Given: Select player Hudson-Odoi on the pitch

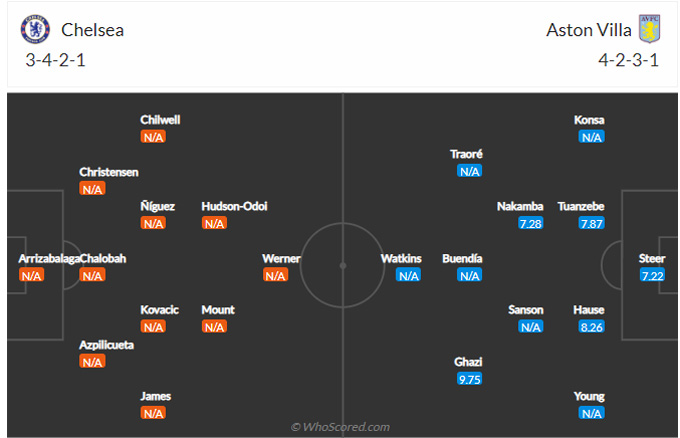Looking at the screenshot, I should point(234,206).
